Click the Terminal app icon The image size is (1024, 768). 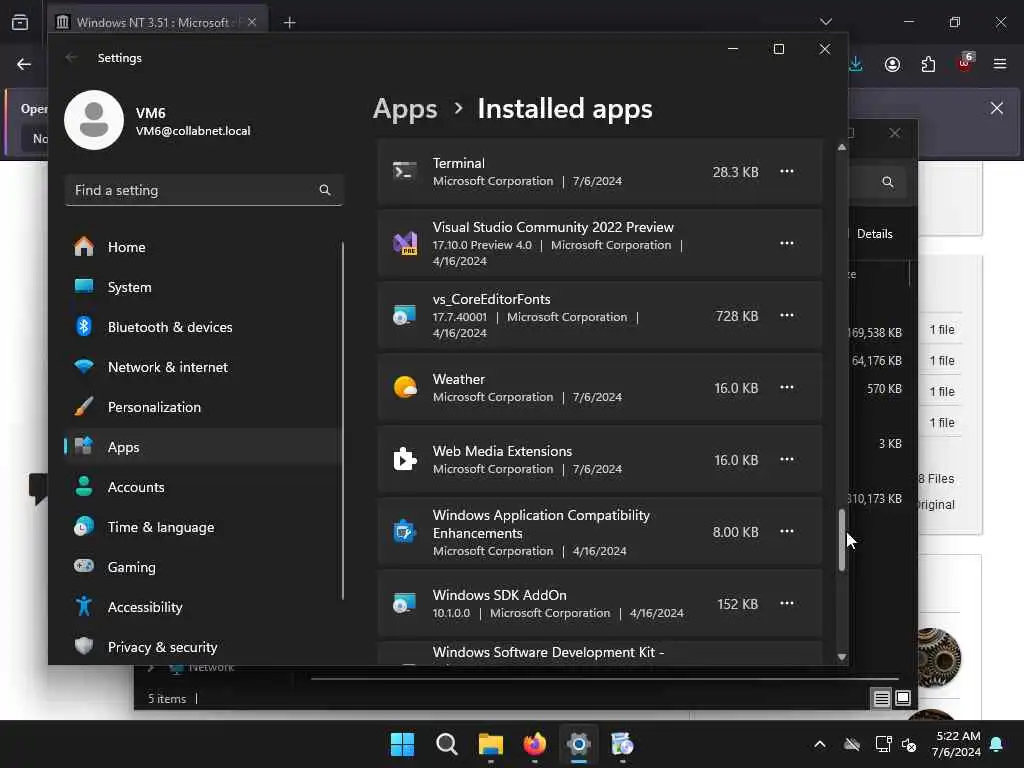tap(405, 172)
